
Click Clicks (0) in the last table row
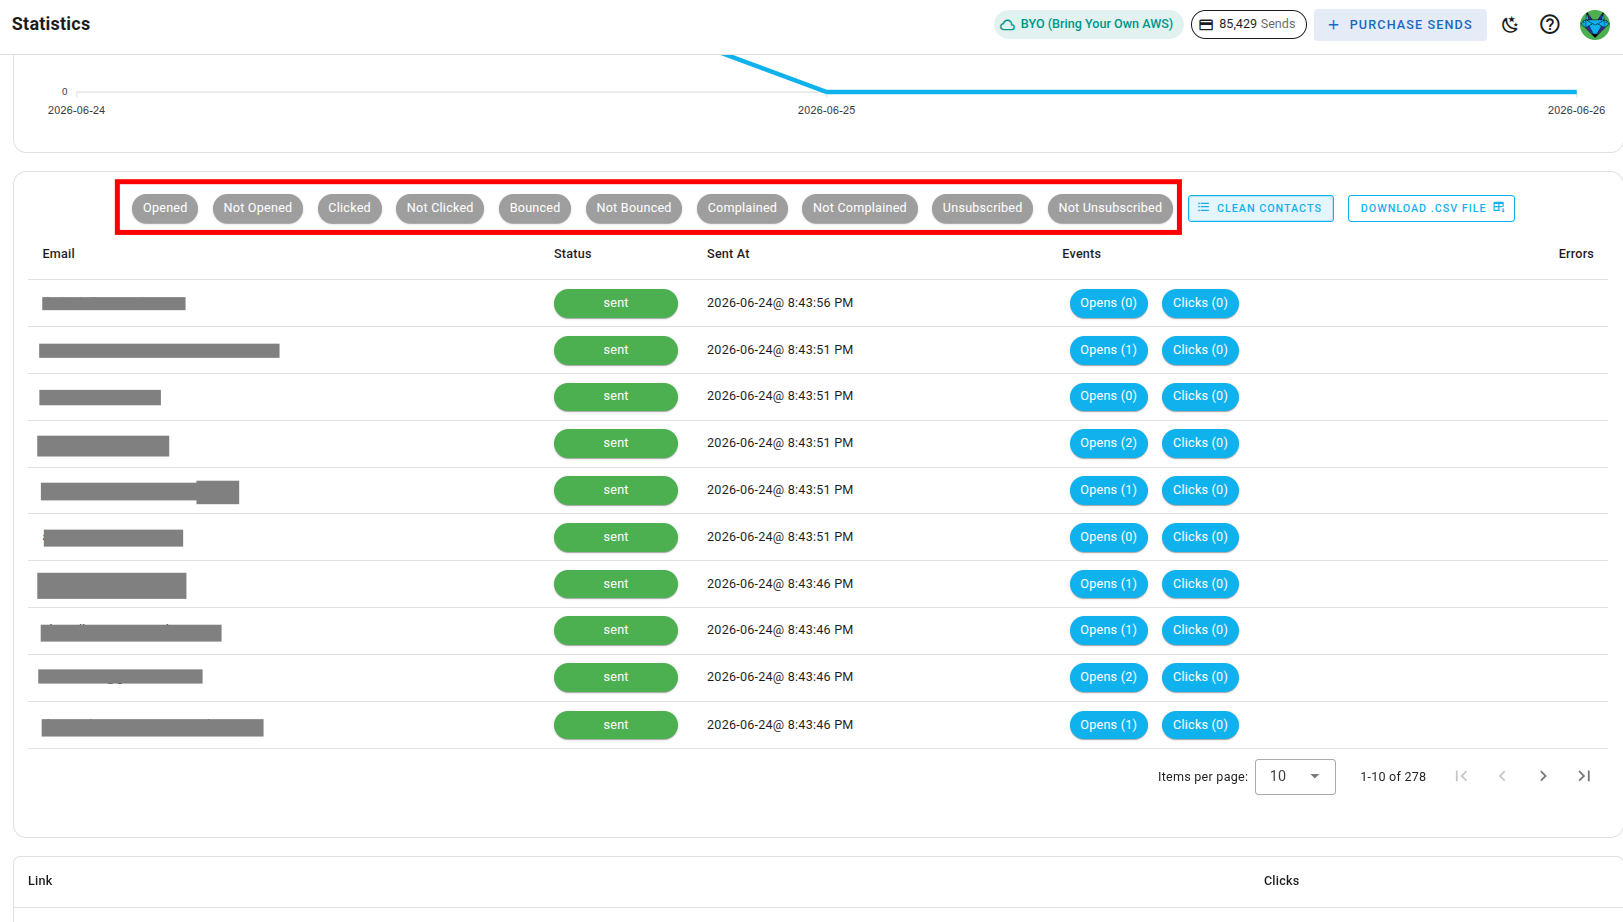(1200, 725)
